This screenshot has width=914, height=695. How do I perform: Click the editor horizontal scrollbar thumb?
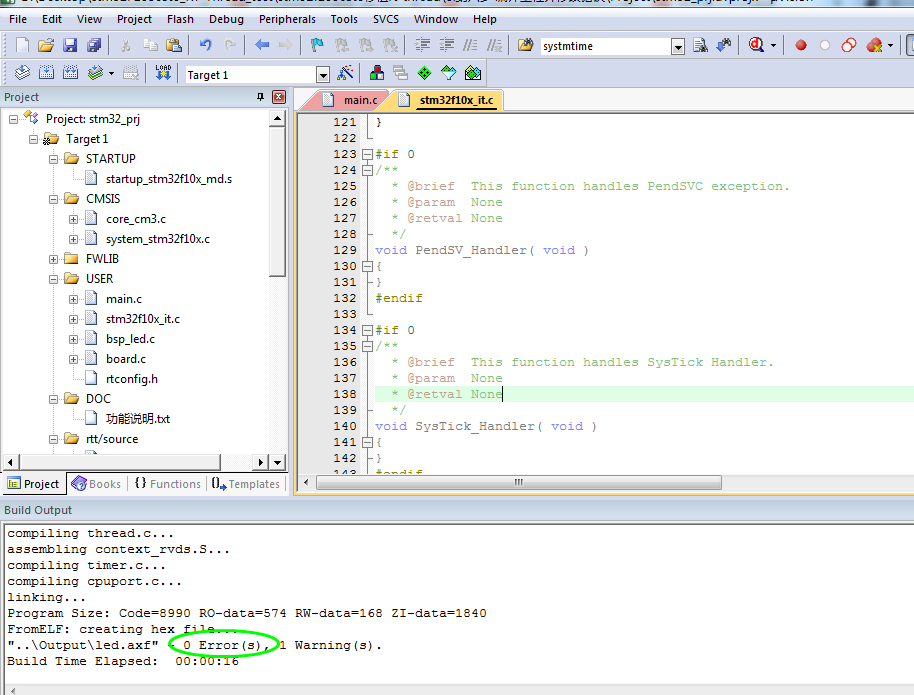519,482
